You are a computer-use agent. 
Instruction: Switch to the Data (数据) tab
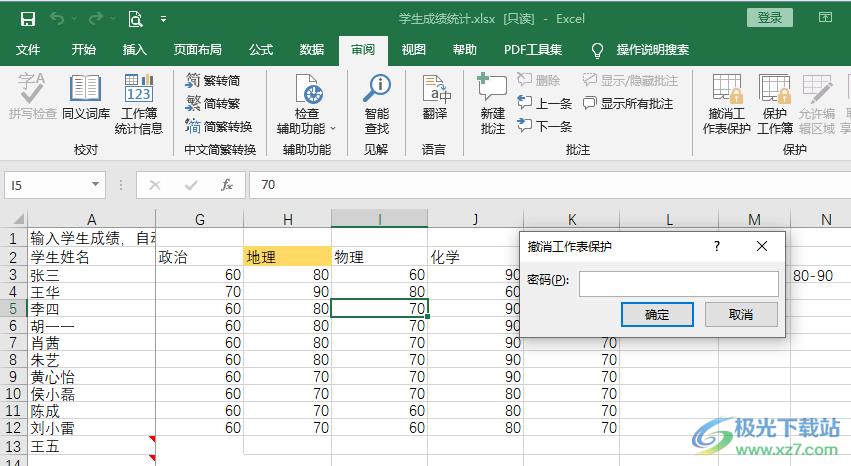(311, 50)
